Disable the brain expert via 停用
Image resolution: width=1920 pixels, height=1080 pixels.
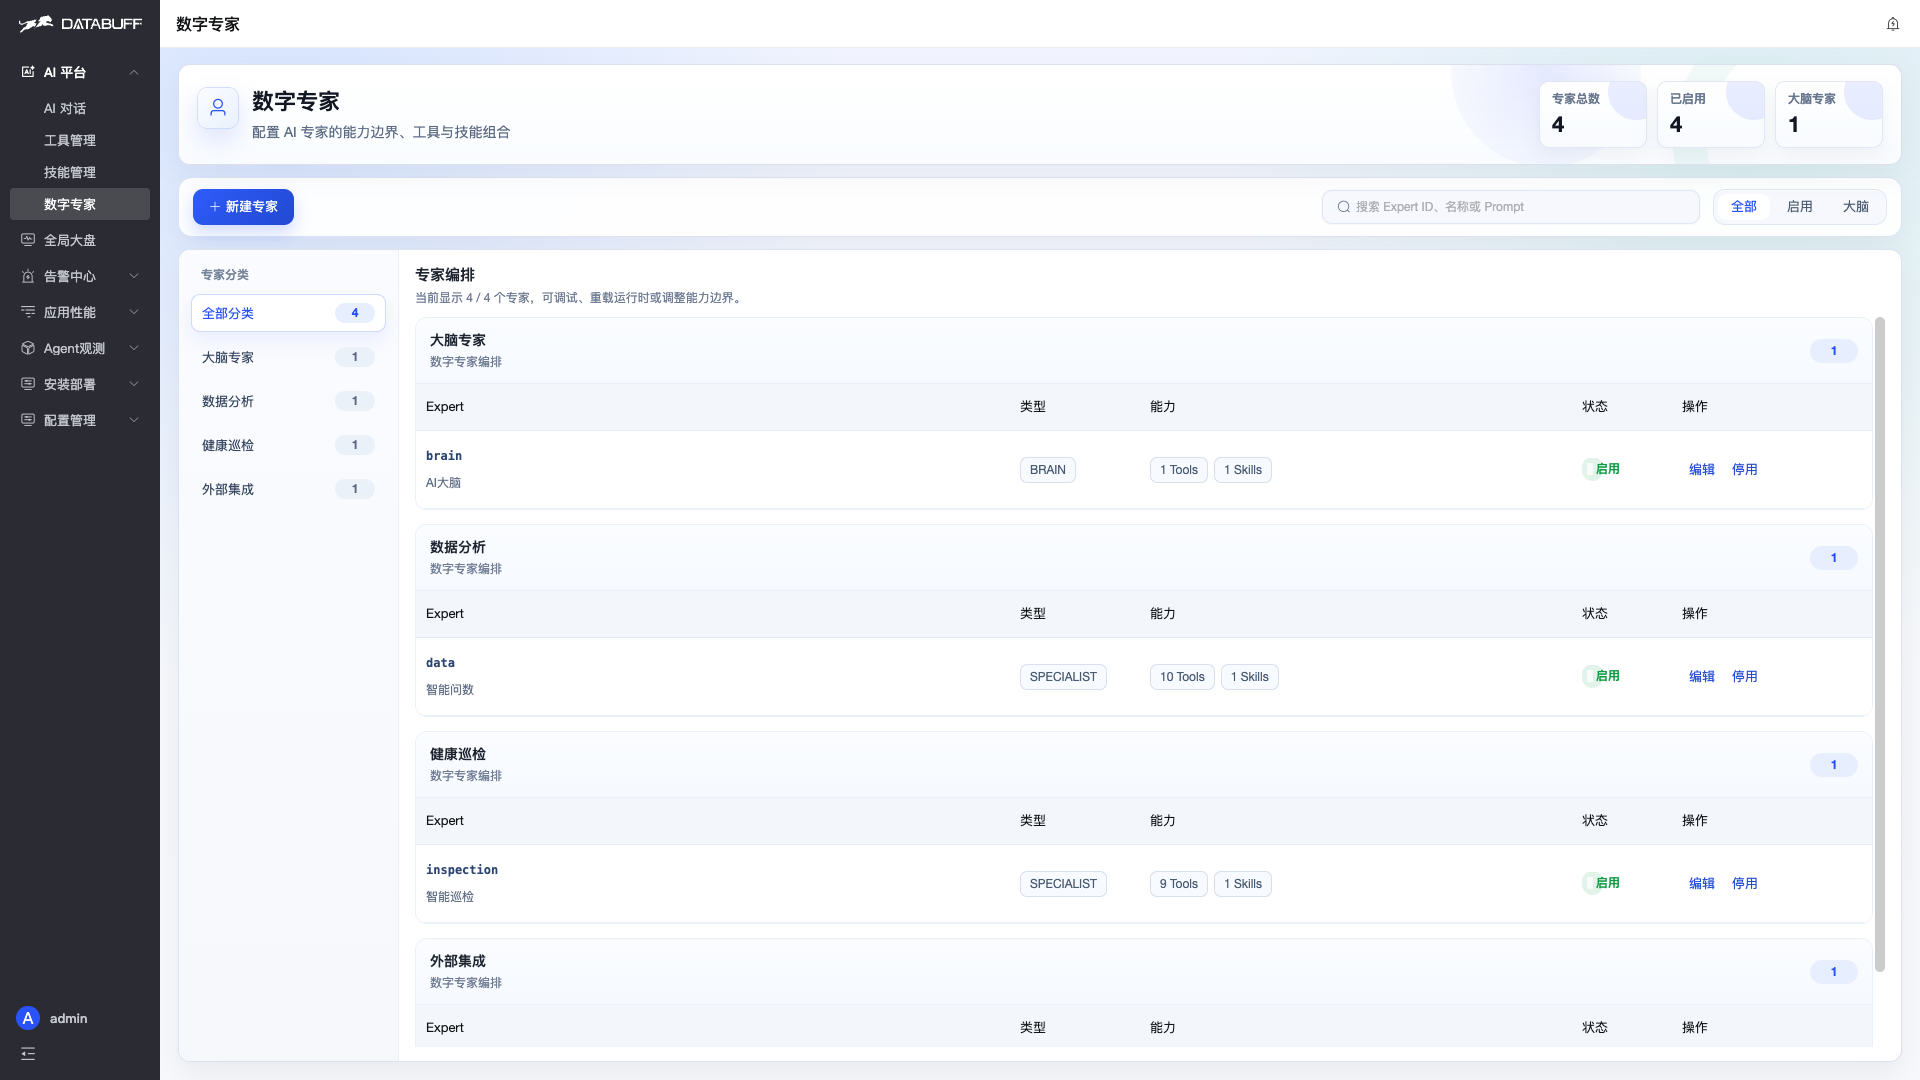[x=1745, y=469]
